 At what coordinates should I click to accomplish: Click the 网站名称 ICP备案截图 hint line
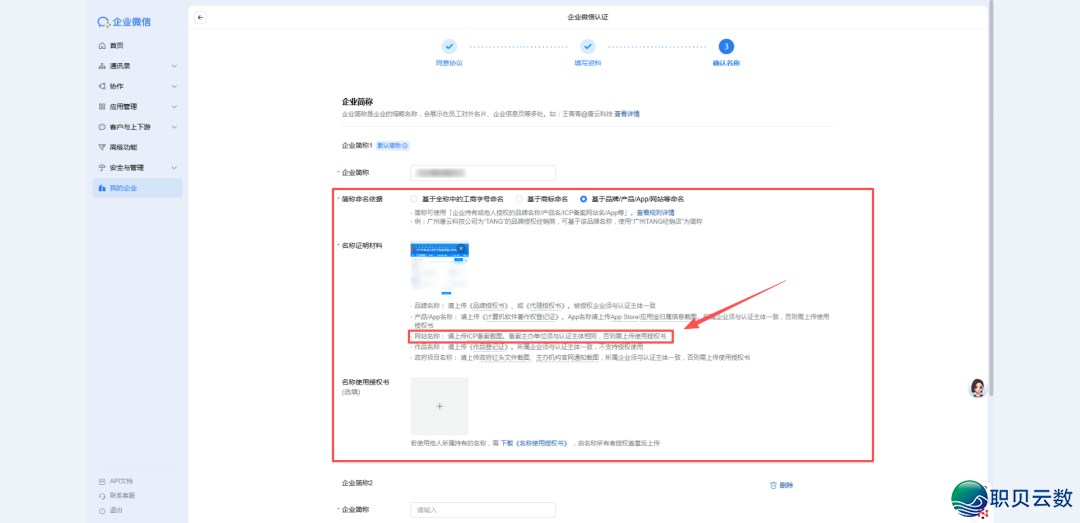click(x=540, y=336)
